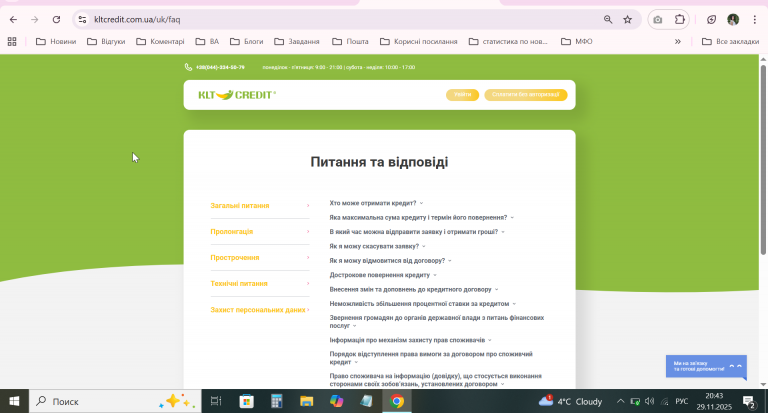Select the 'Прострочення' category
Viewport: 768px width, 413px height.
pos(260,258)
